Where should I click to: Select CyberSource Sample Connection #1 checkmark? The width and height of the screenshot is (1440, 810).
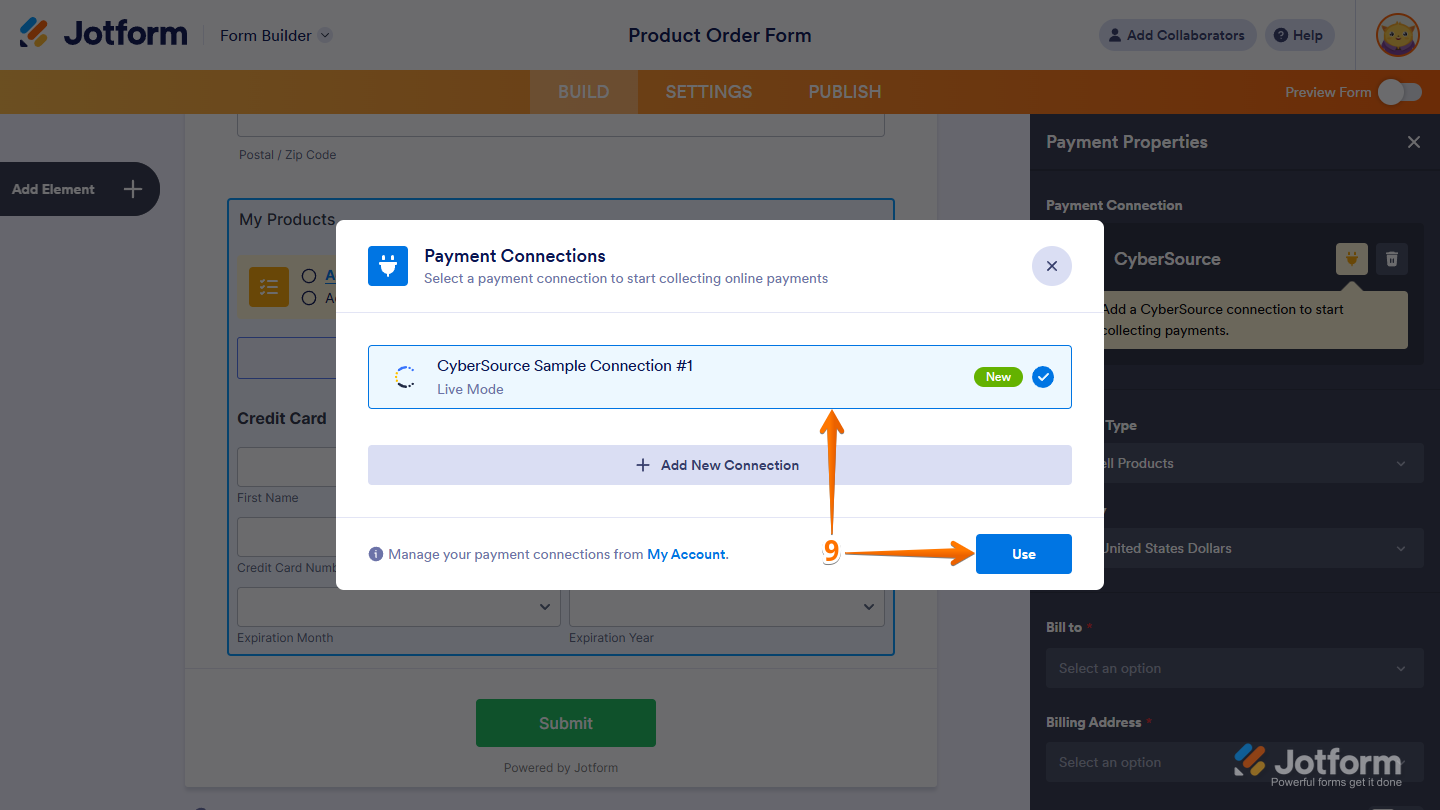click(1042, 377)
